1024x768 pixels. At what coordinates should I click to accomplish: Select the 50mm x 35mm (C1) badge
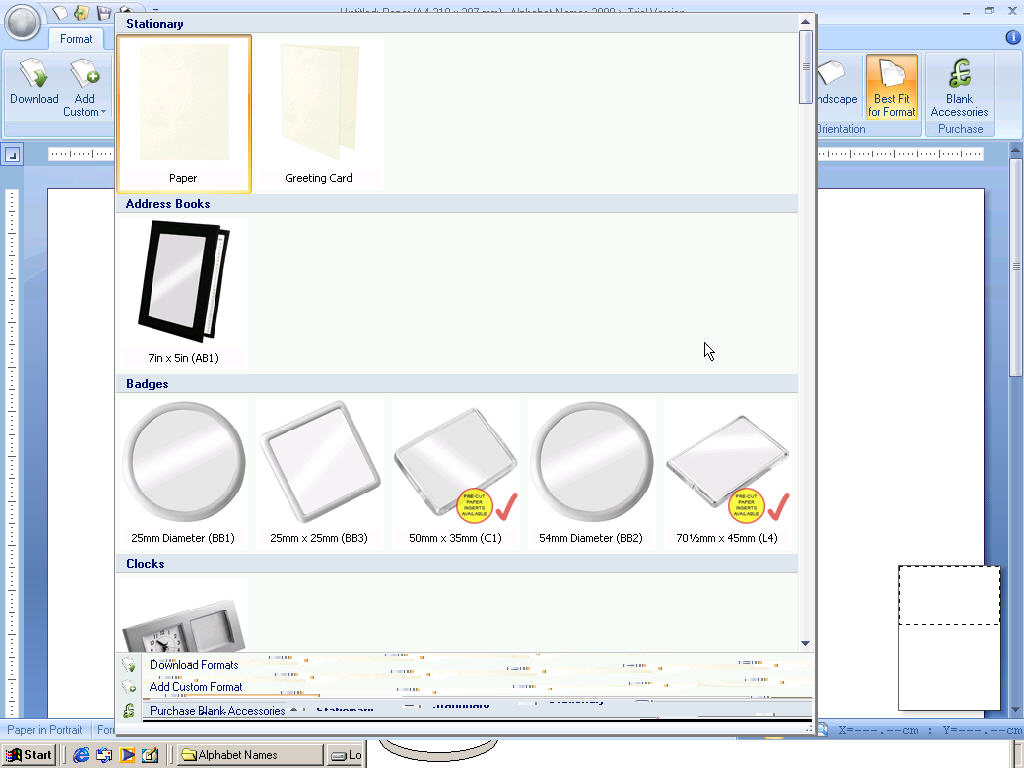pos(455,472)
